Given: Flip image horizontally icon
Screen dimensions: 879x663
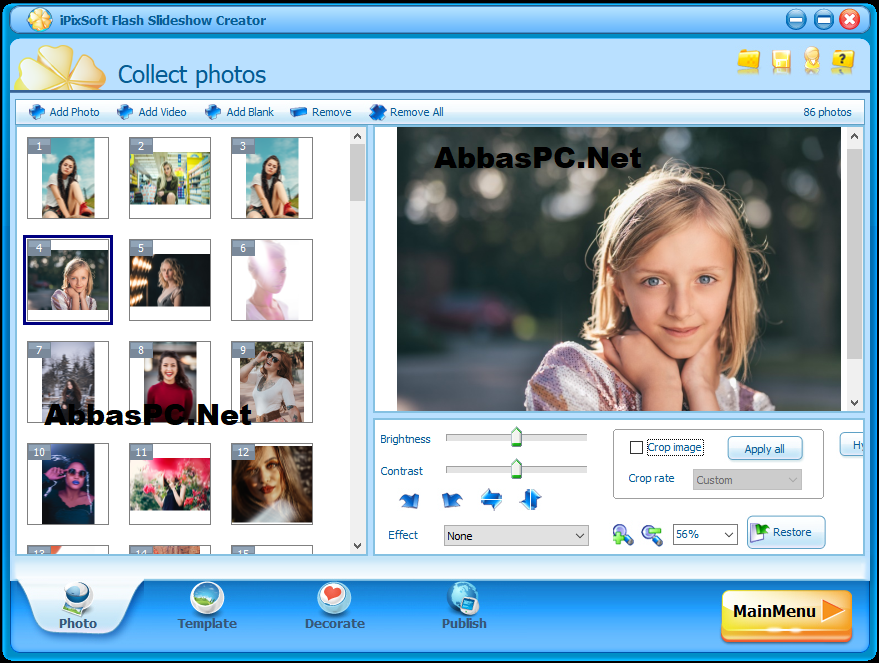Looking at the screenshot, I should click(491, 499).
